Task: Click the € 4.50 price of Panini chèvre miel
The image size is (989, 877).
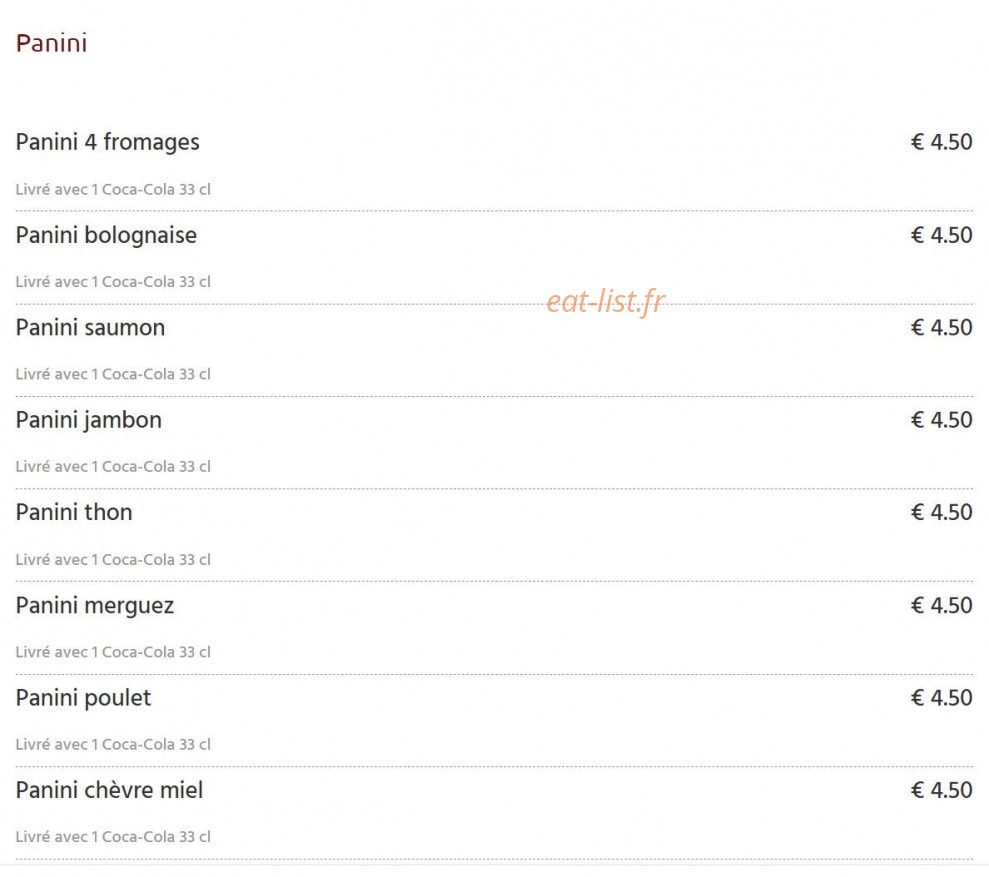Action: (x=941, y=789)
